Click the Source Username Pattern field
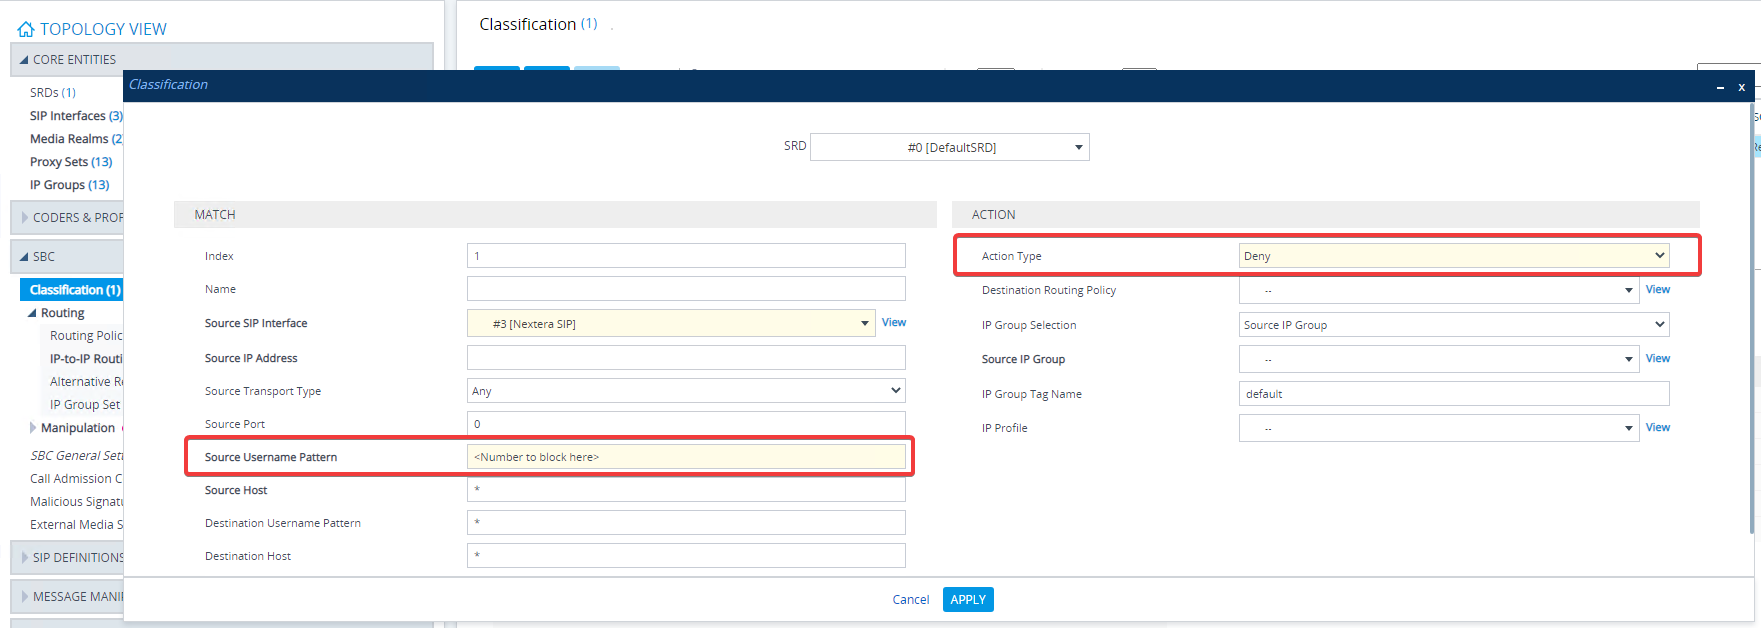Screen dimensions: 1761x628 click(685, 457)
